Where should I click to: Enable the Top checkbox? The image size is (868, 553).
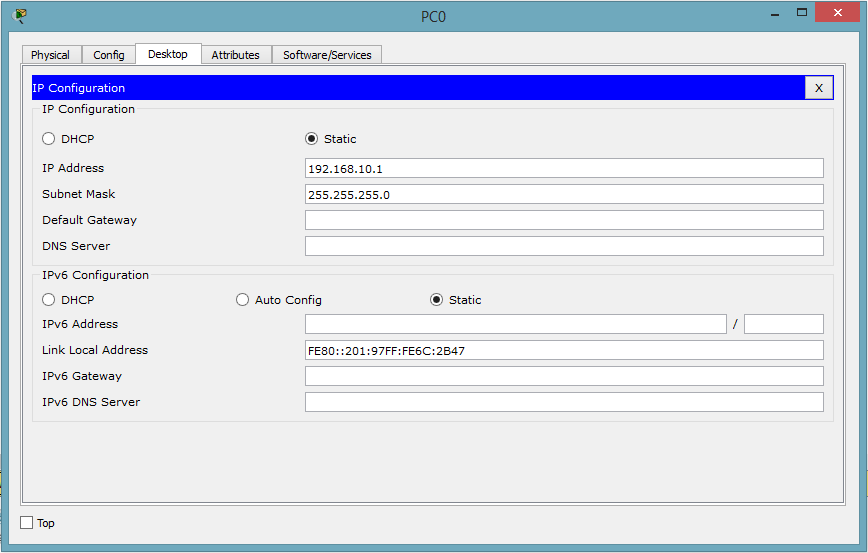click(x=27, y=523)
